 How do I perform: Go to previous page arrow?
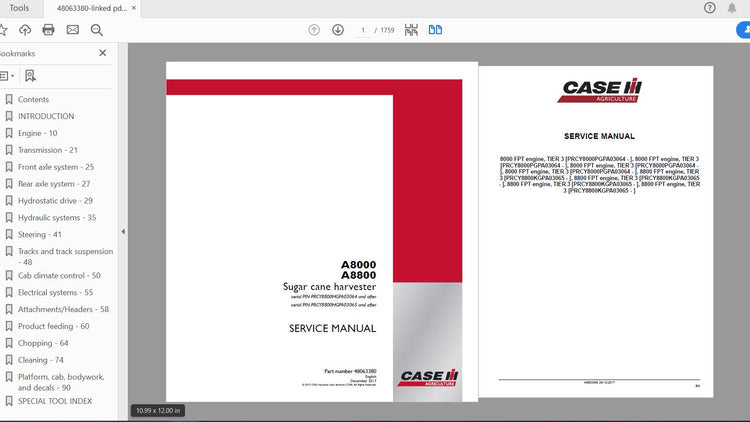point(314,30)
